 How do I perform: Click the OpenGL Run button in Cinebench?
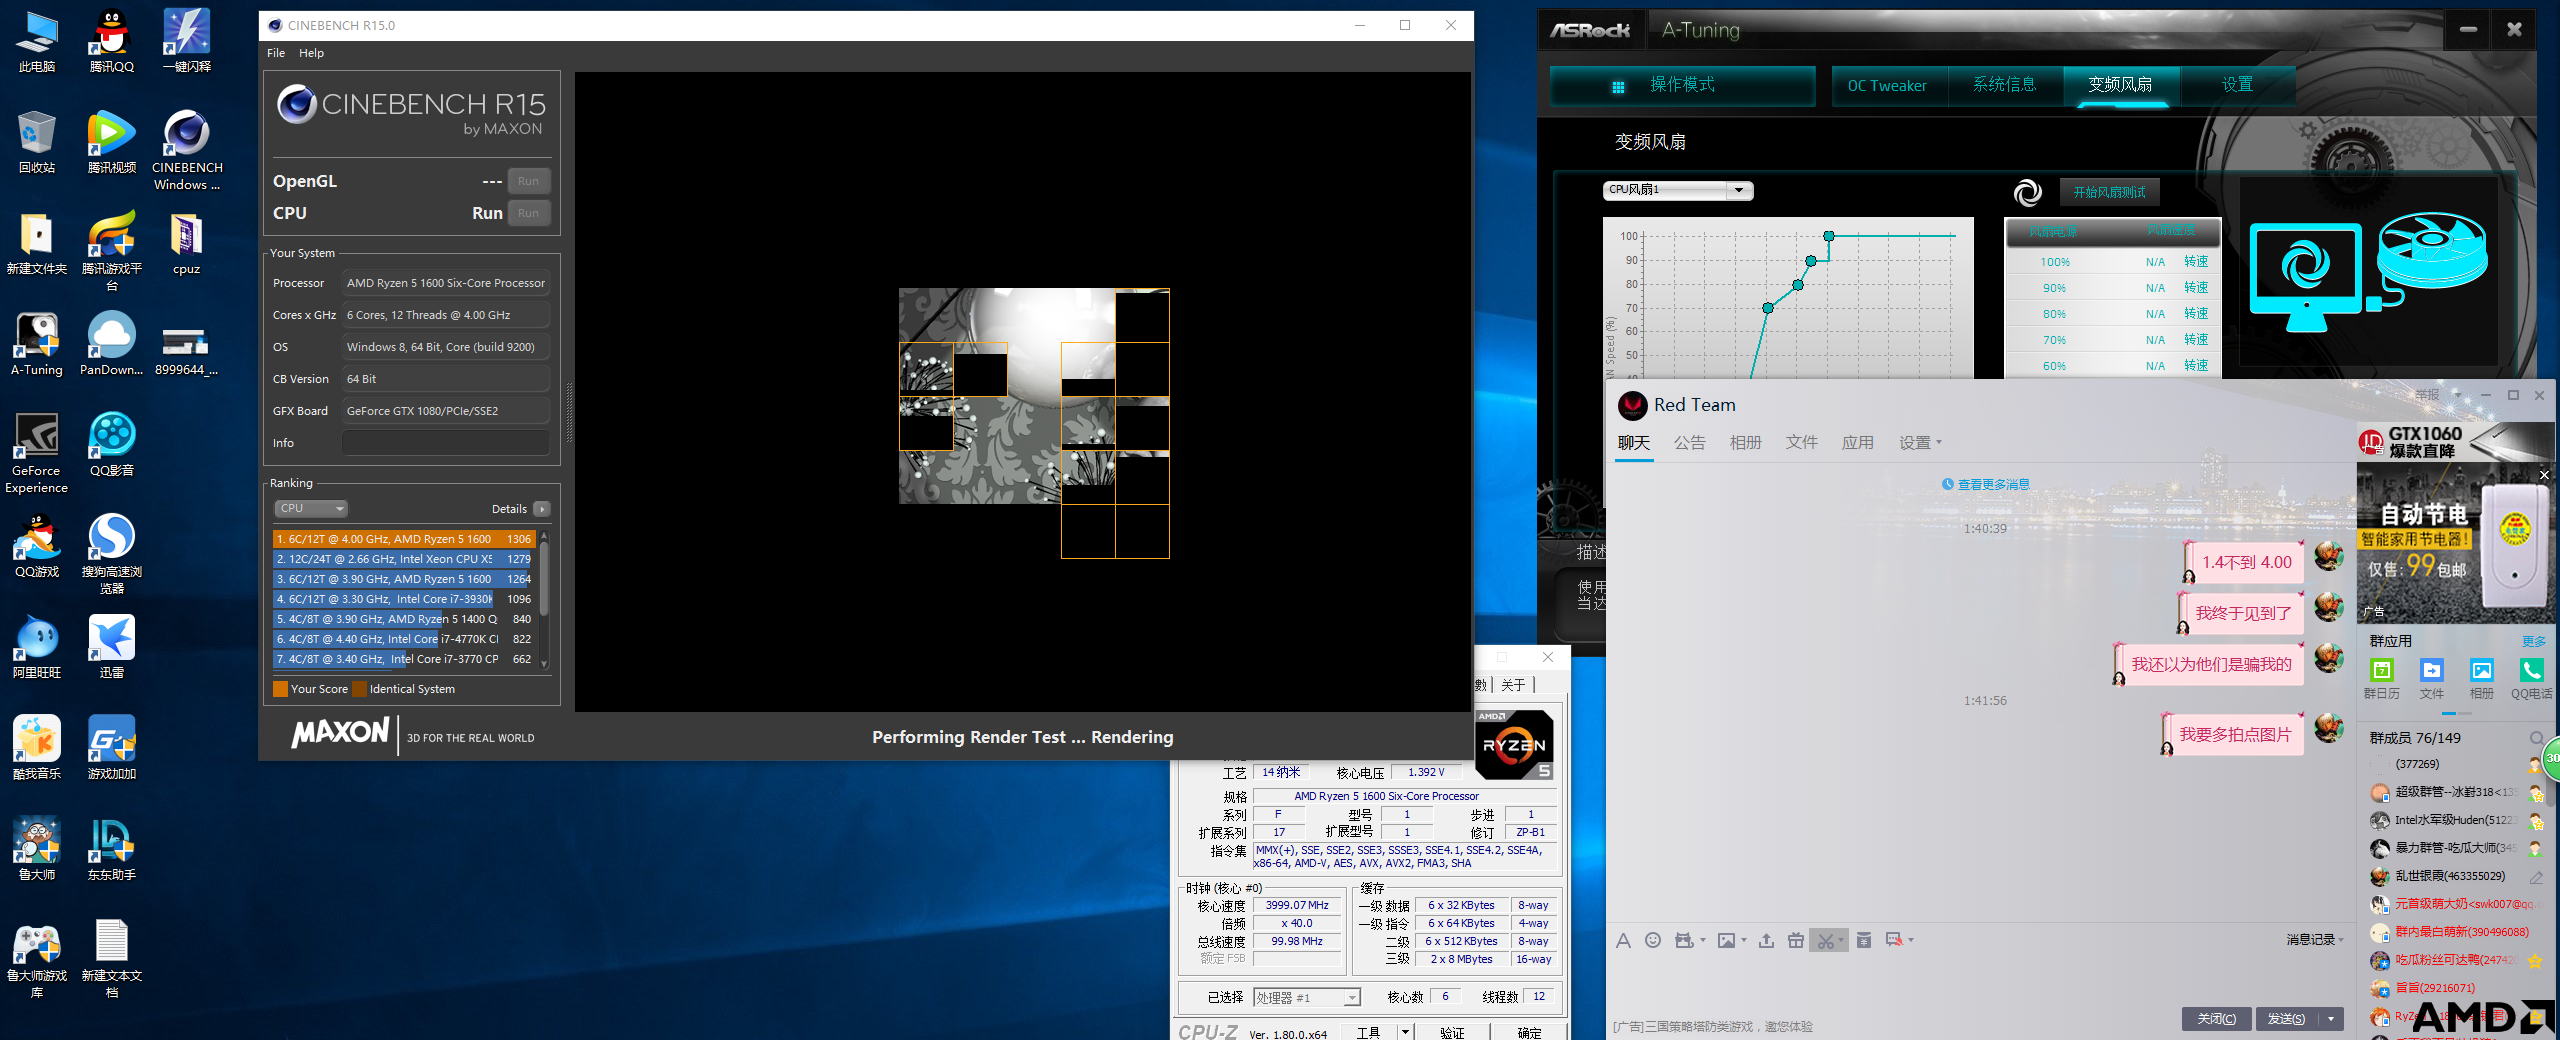point(528,181)
